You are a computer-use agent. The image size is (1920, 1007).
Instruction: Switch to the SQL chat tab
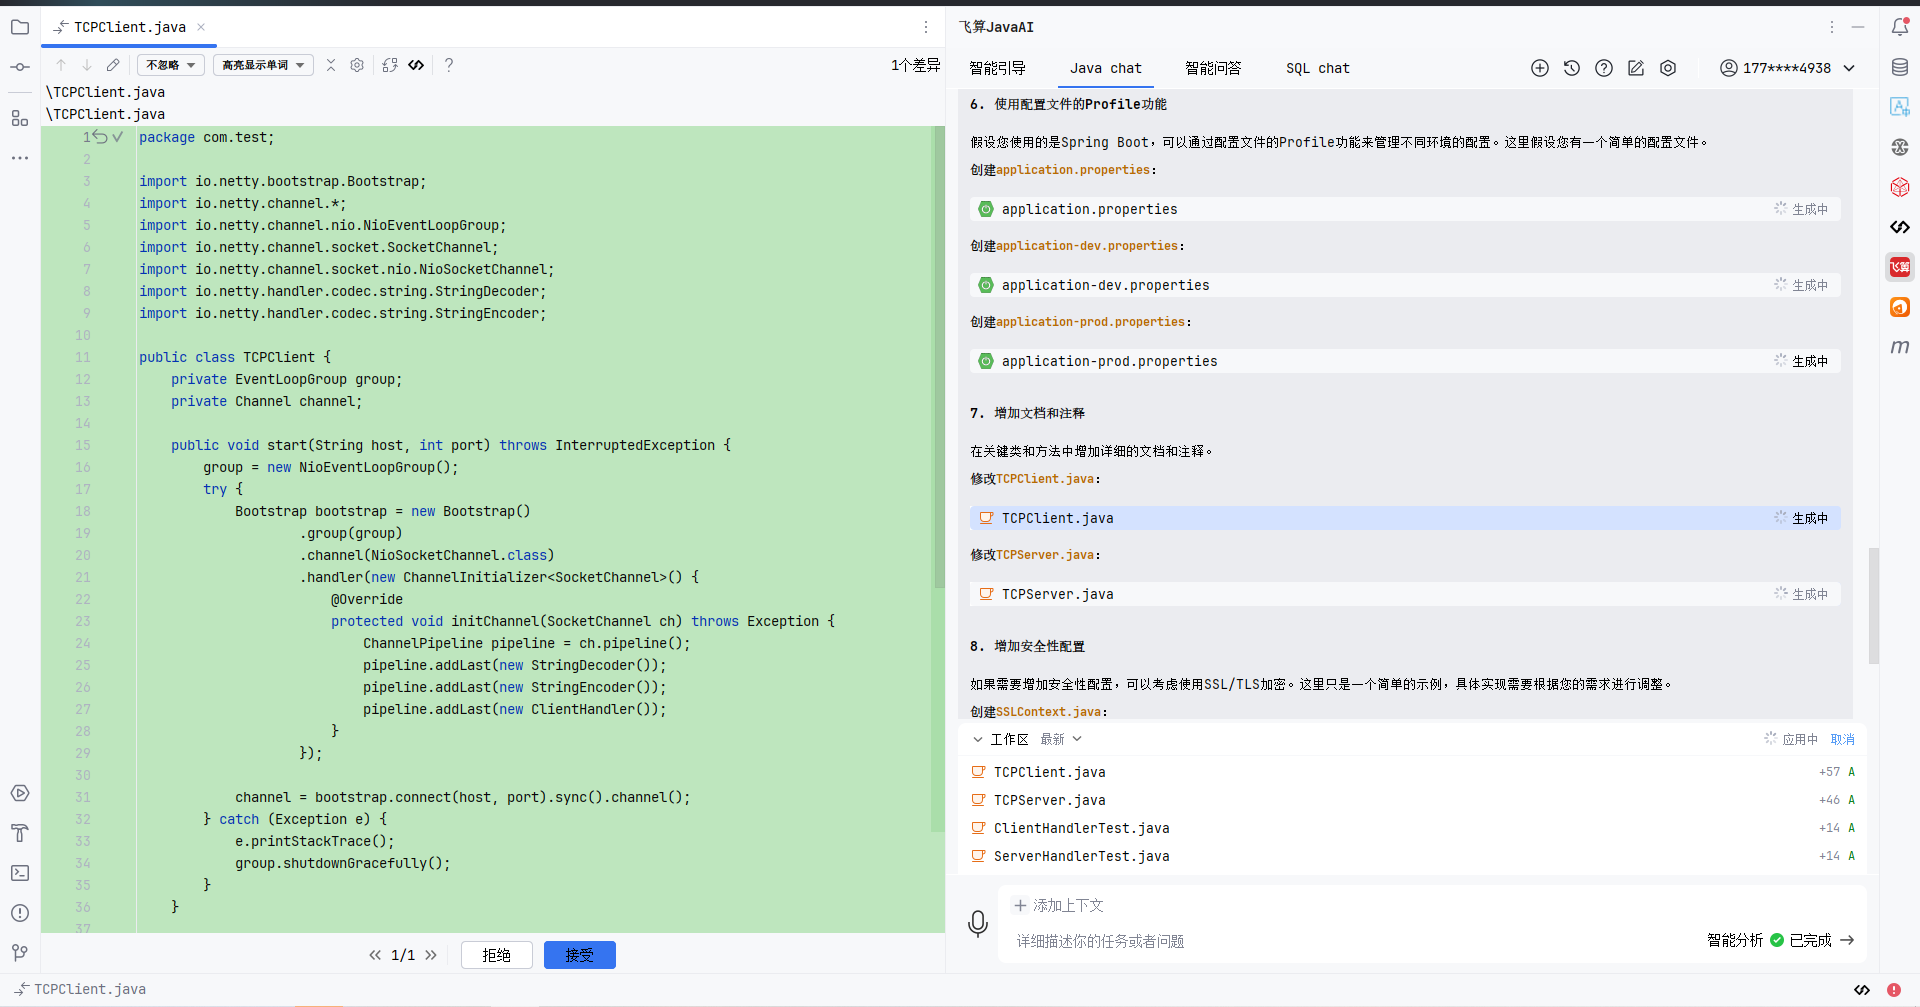pos(1317,68)
